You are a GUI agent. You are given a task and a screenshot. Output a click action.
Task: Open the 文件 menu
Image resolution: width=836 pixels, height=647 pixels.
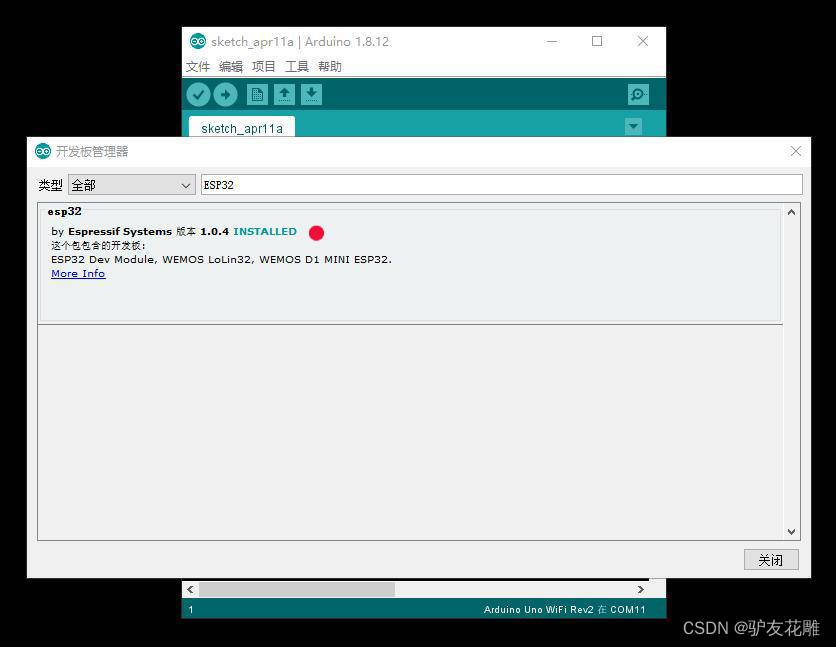coord(198,67)
